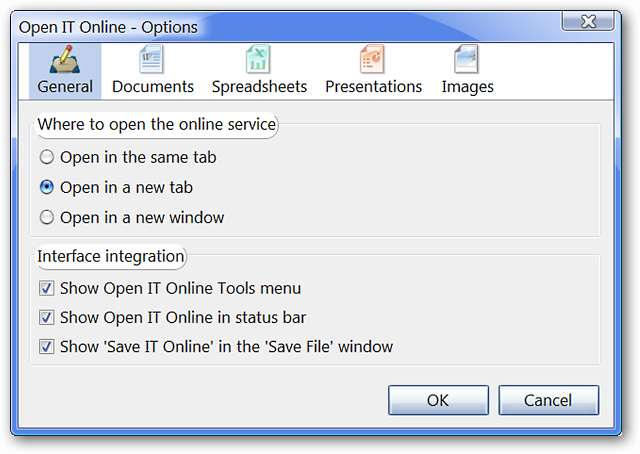Toggle 'Show Open IT Online in status bar'

click(x=46, y=318)
